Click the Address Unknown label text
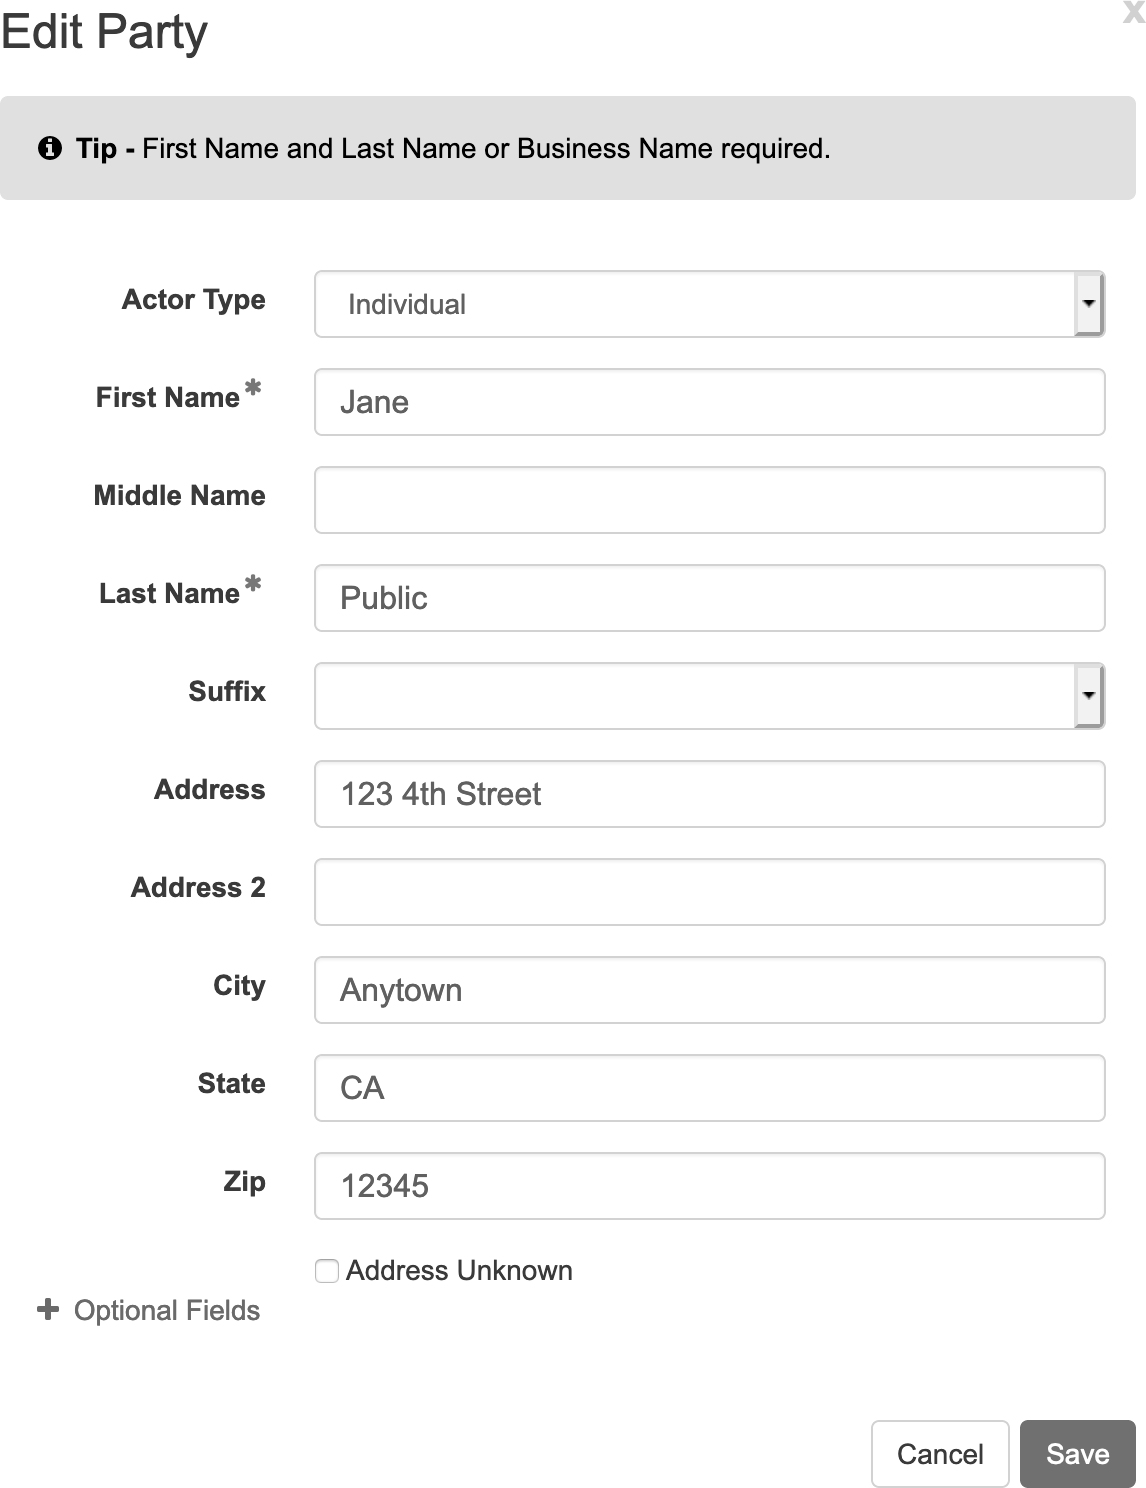 click(x=459, y=1271)
